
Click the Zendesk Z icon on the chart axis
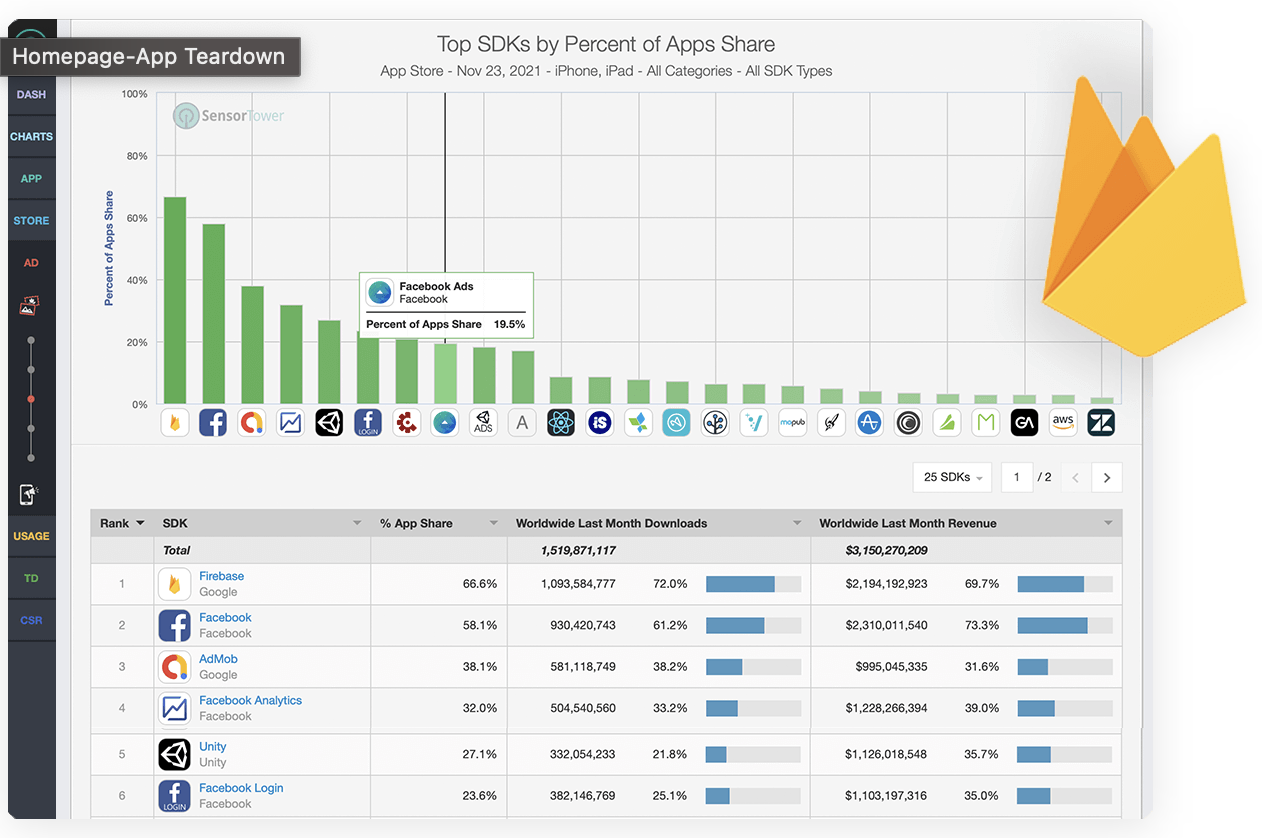click(1102, 423)
